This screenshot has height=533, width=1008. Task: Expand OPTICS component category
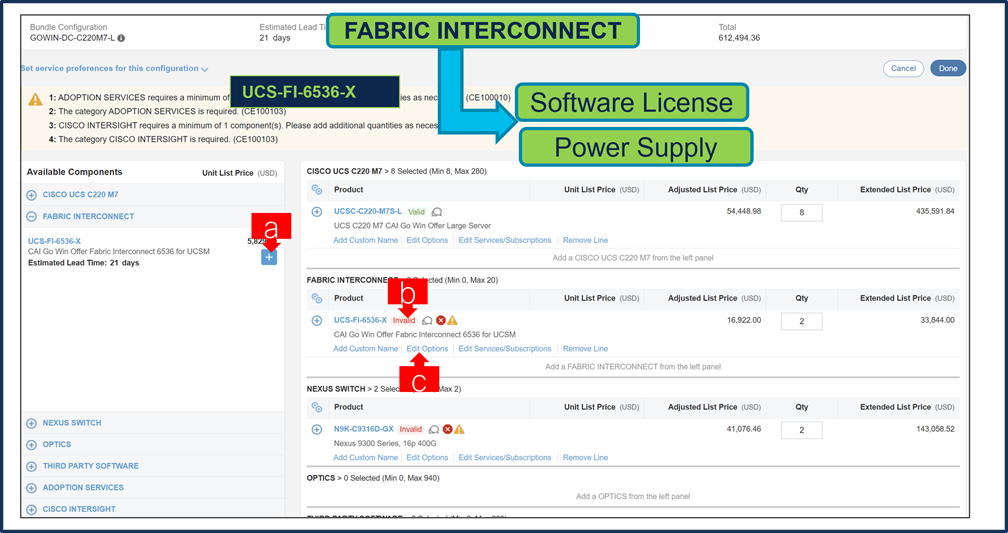click(x=32, y=445)
